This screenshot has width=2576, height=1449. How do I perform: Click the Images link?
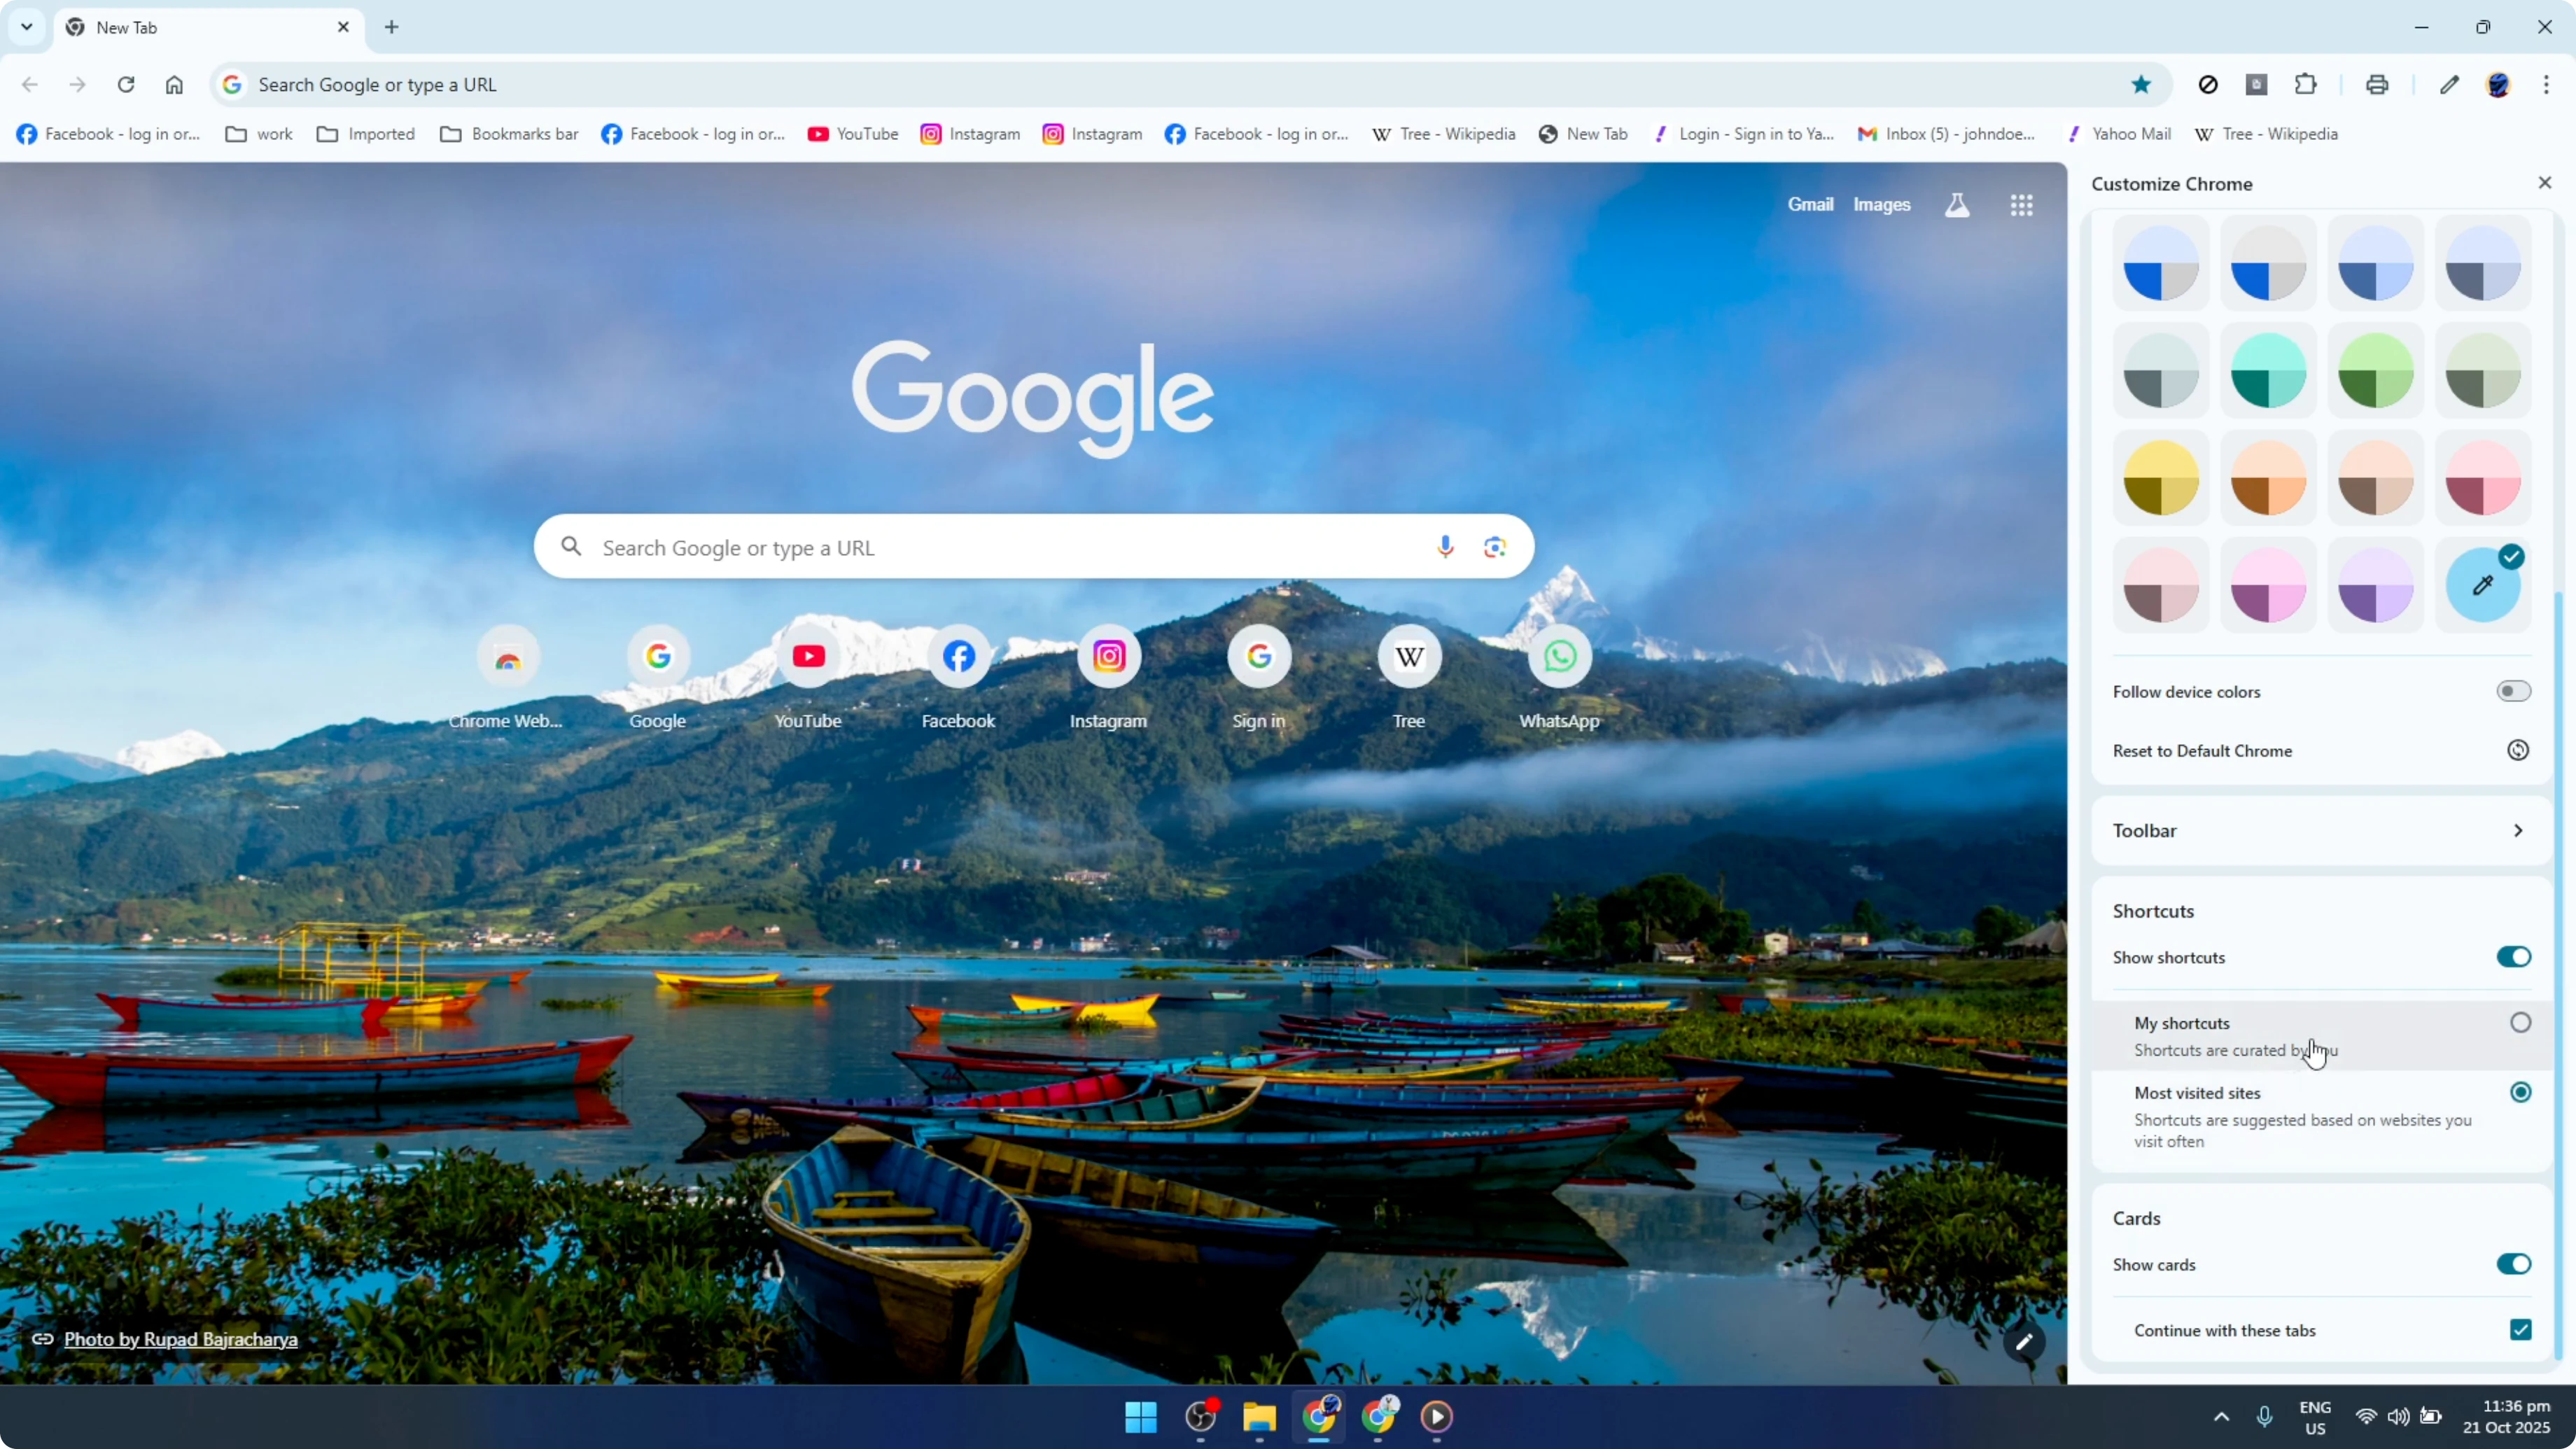(x=1881, y=205)
